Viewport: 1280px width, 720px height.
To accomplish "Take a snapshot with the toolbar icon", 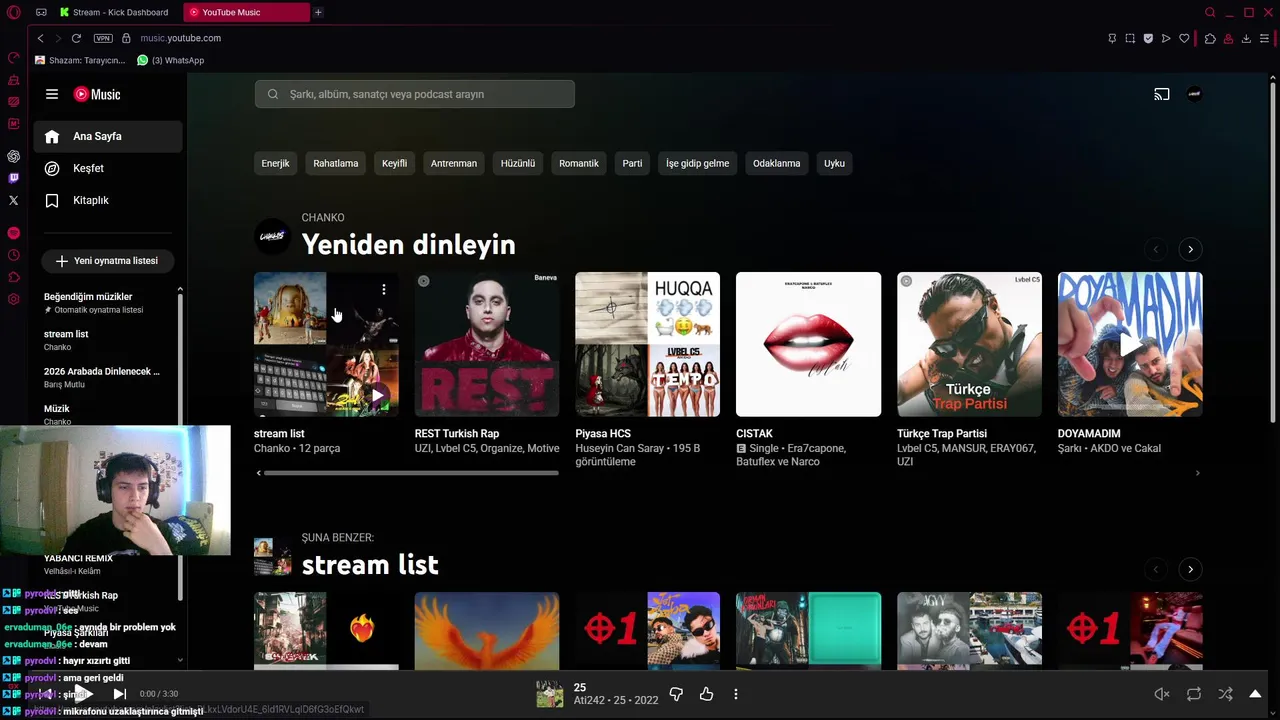I will [x=1130, y=38].
